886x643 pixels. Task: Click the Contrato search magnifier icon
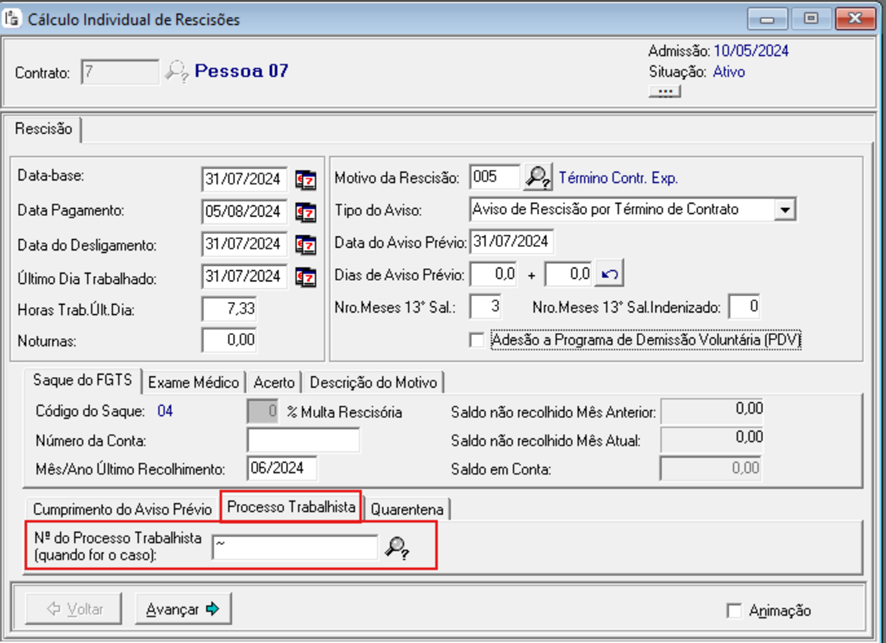click(x=177, y=71)
